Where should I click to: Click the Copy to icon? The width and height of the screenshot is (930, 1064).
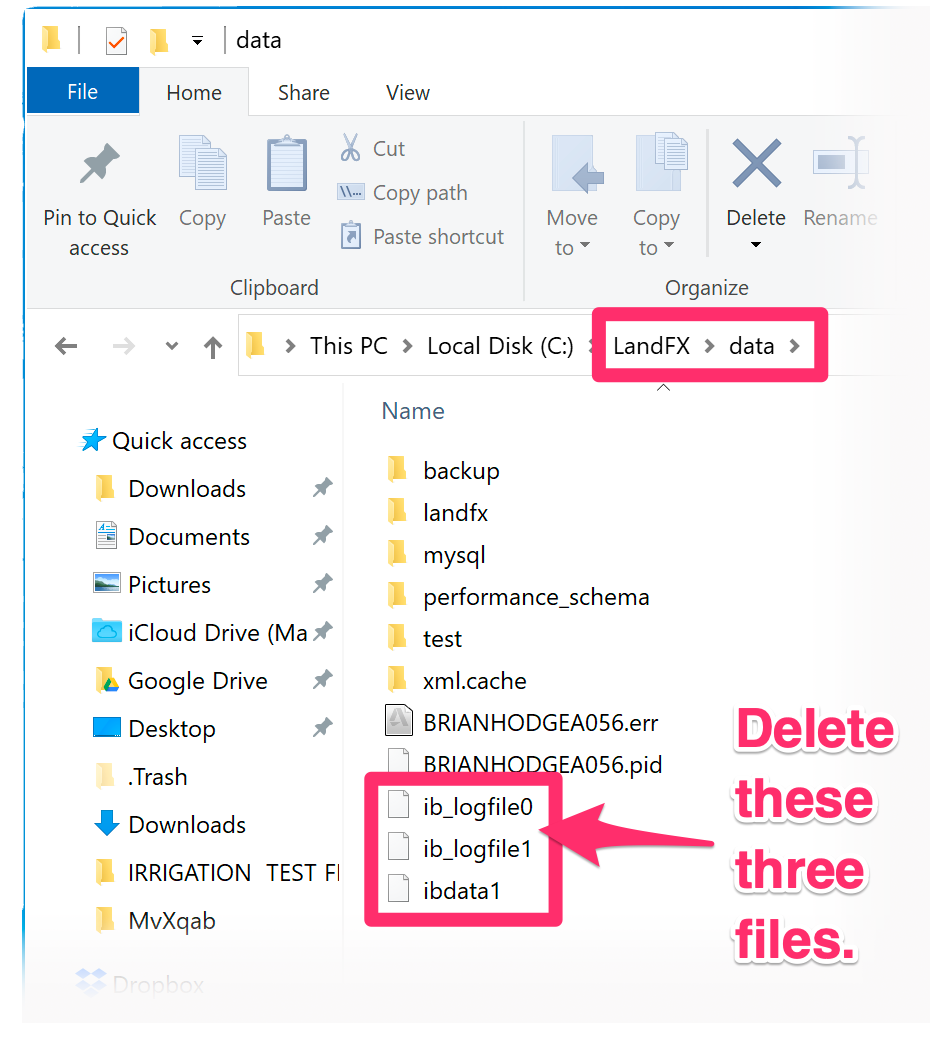661,162
